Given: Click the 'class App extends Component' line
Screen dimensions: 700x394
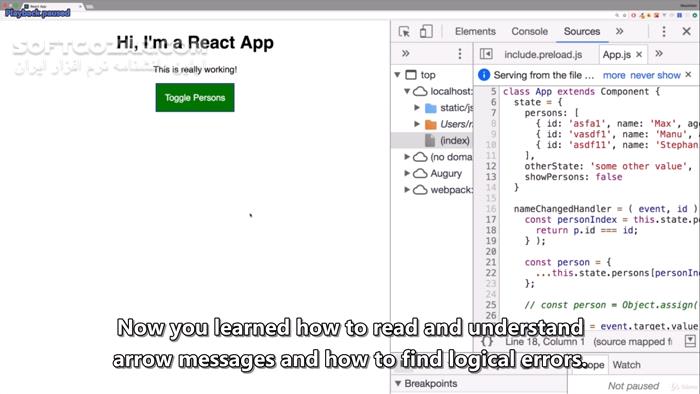Looking at the screenshot, I should click(581, 91).
